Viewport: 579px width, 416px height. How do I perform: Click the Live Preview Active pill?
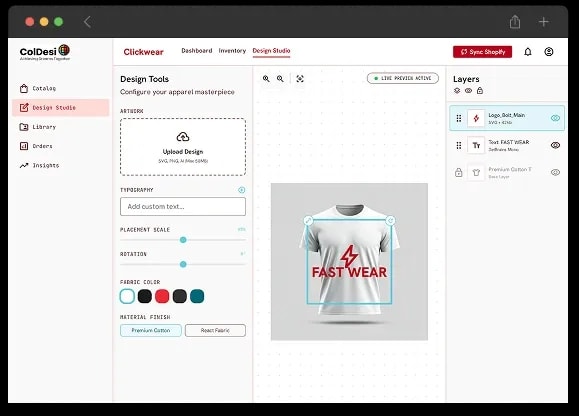click(x=402, y=78)
